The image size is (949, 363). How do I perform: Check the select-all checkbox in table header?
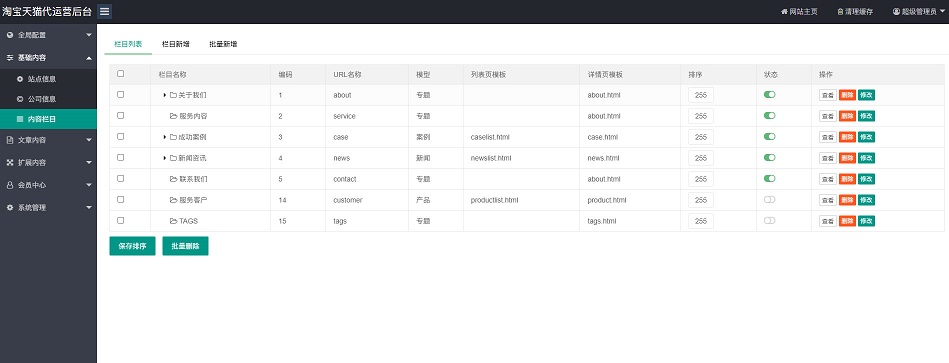tap(120, 74)
